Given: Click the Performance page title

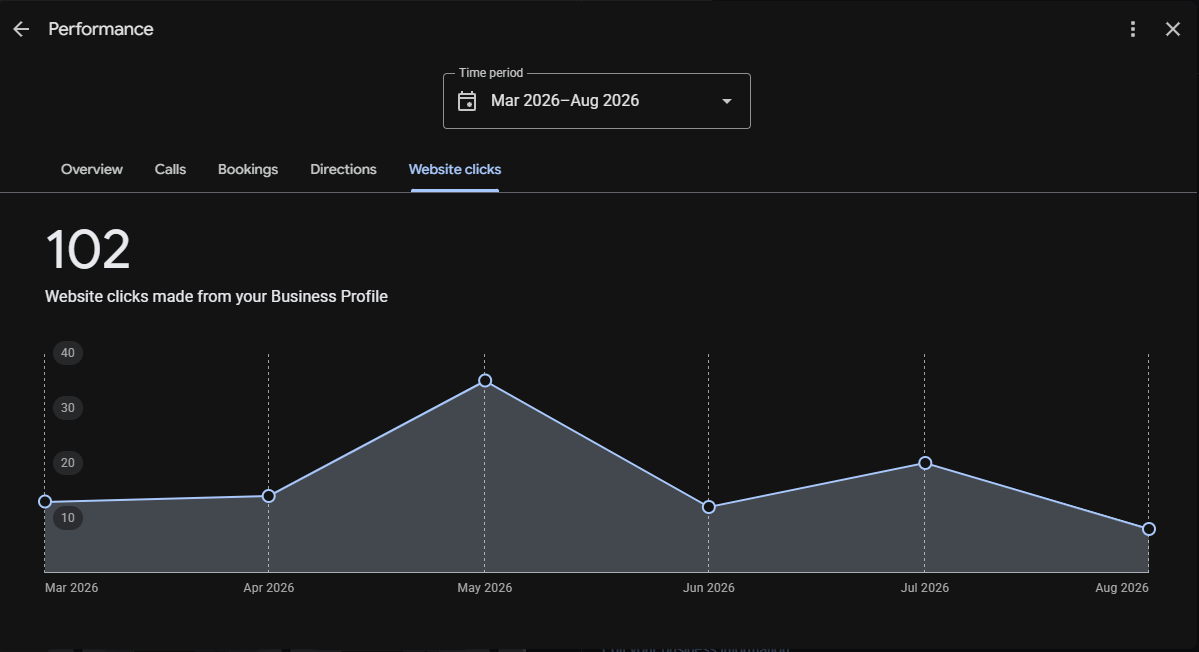Looking at the screenshot, I should coord(101,29).
